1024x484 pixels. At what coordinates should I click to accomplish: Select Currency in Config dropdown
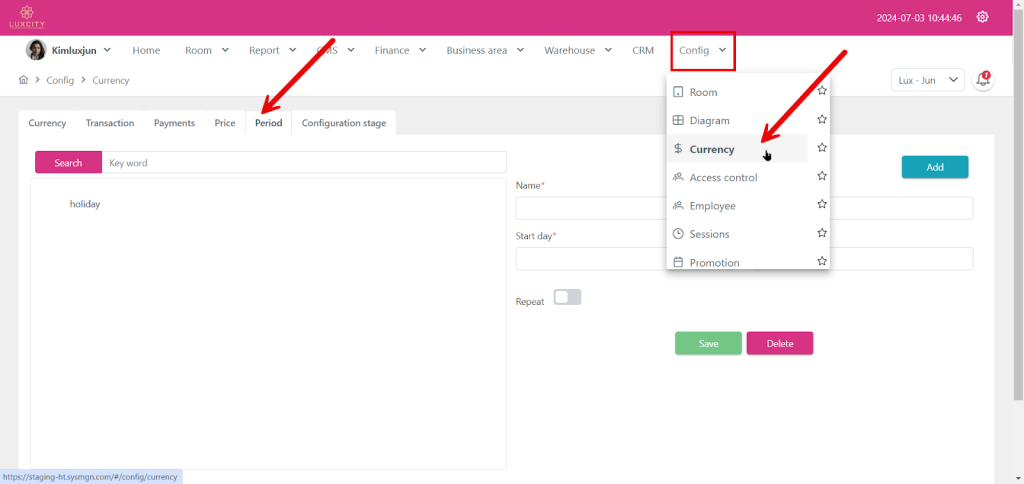tap(712, 149)
